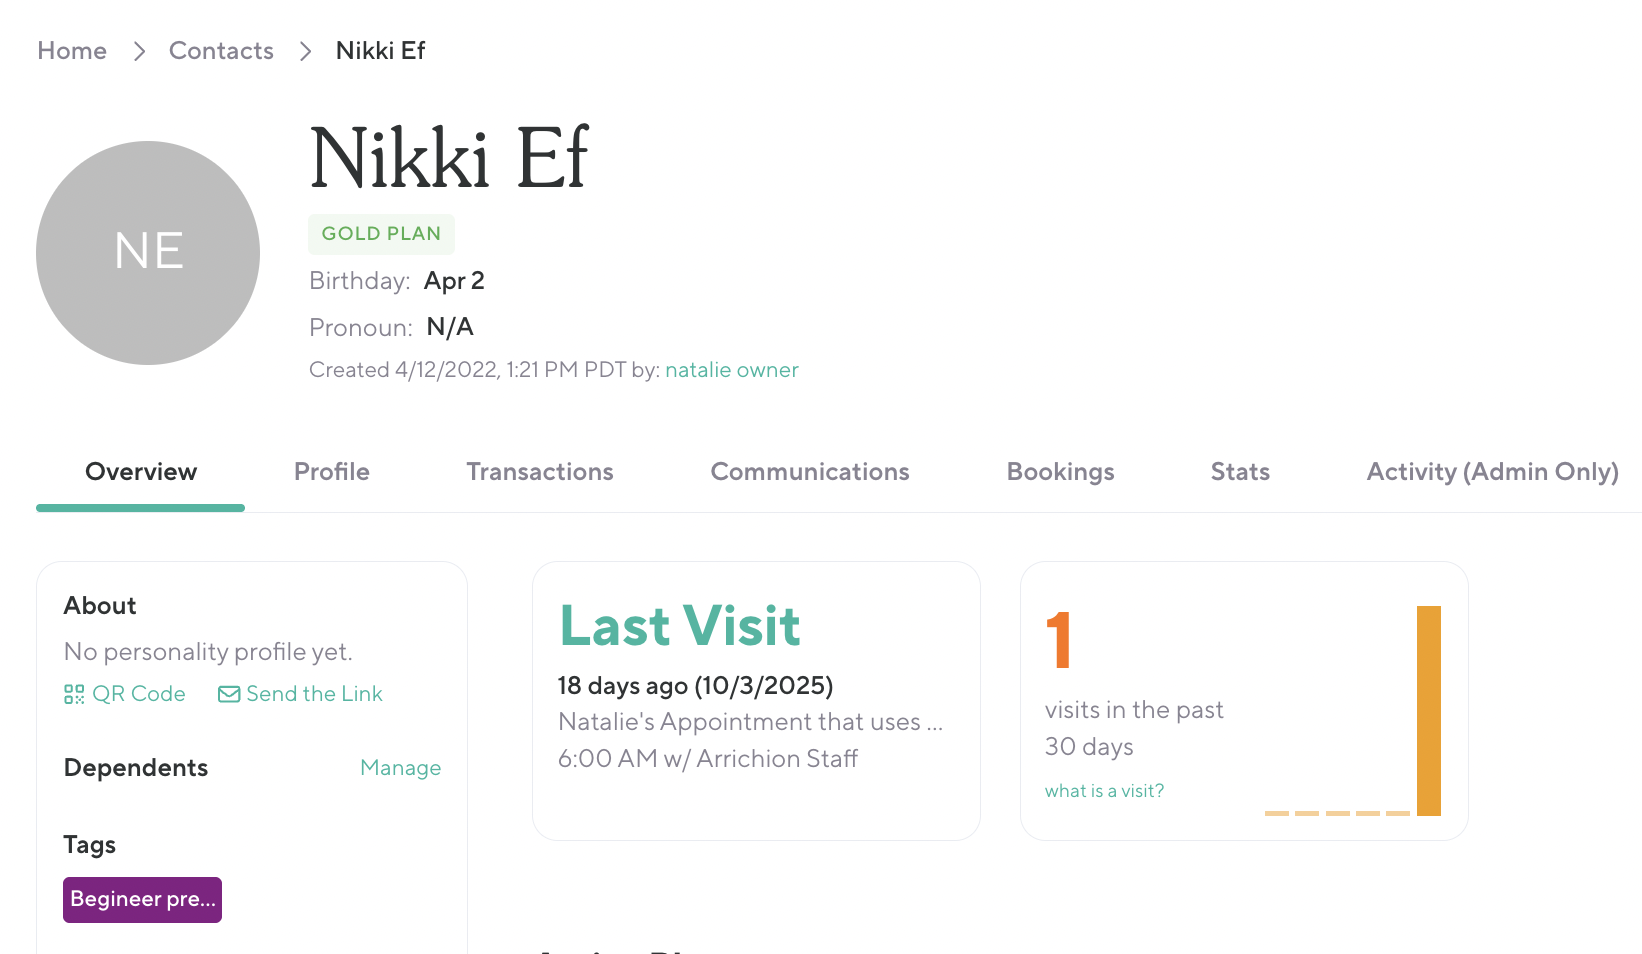Screen dimensions: 1642x954
Task: Click the tall orange visits bar
Action: coord(1428,710)
